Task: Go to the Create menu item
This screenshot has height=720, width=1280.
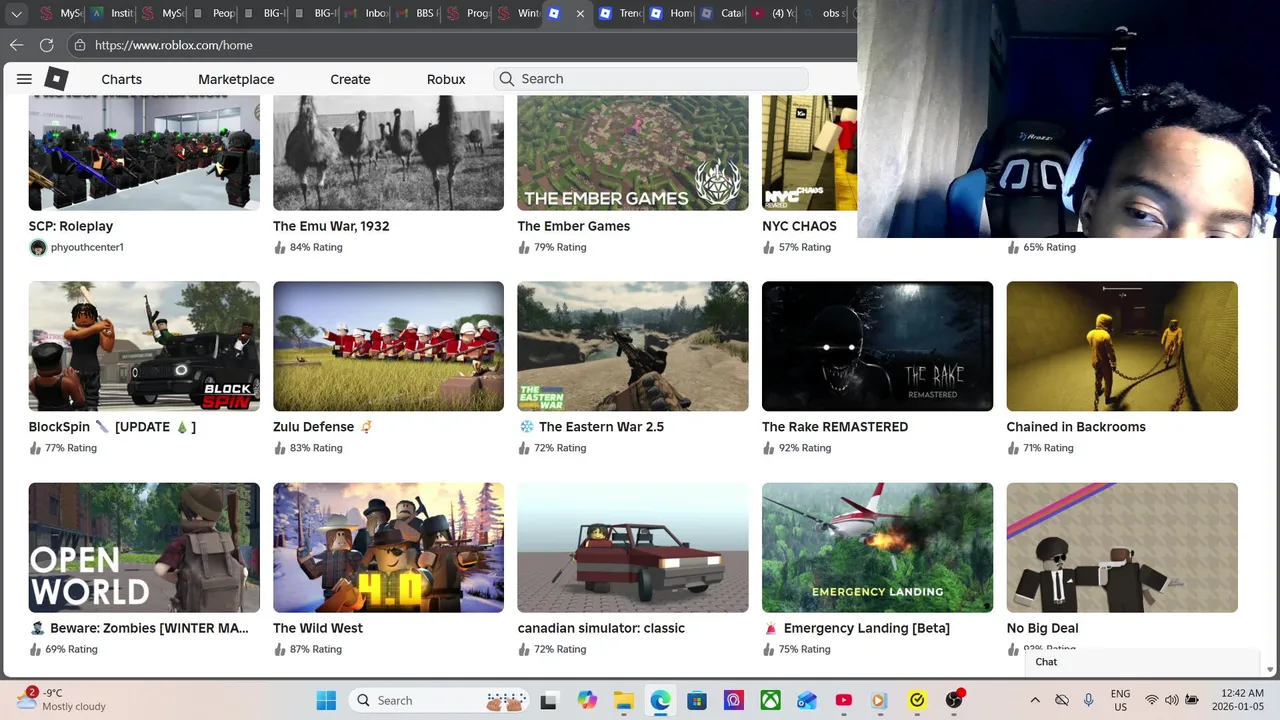Action: pos(350,79)
